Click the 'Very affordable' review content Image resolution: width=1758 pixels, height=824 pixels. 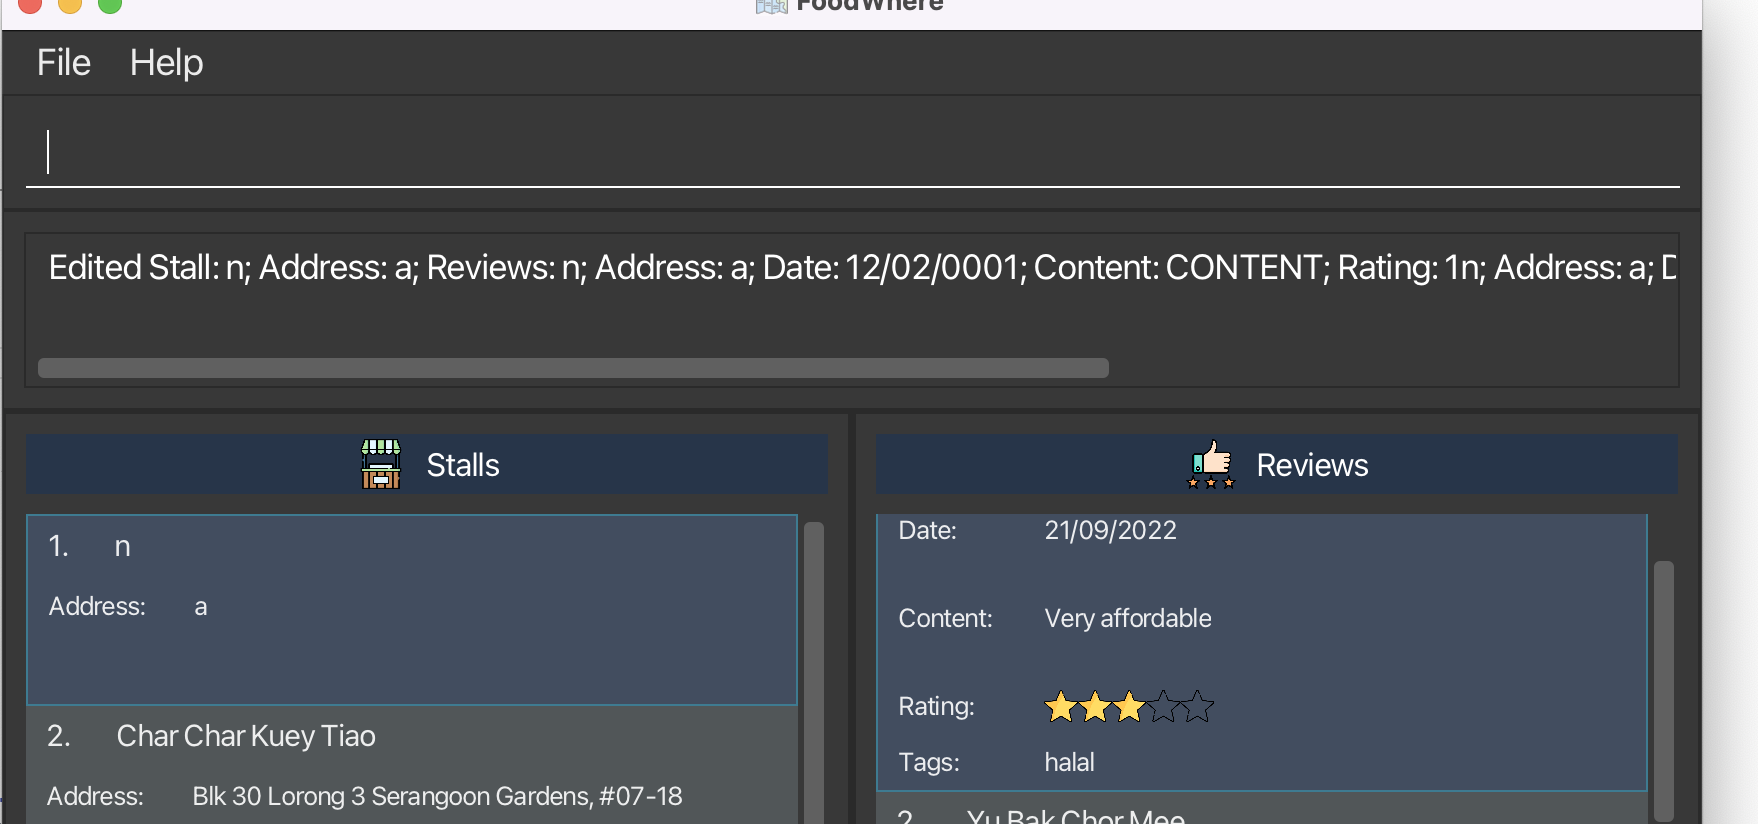[1128, 618]
